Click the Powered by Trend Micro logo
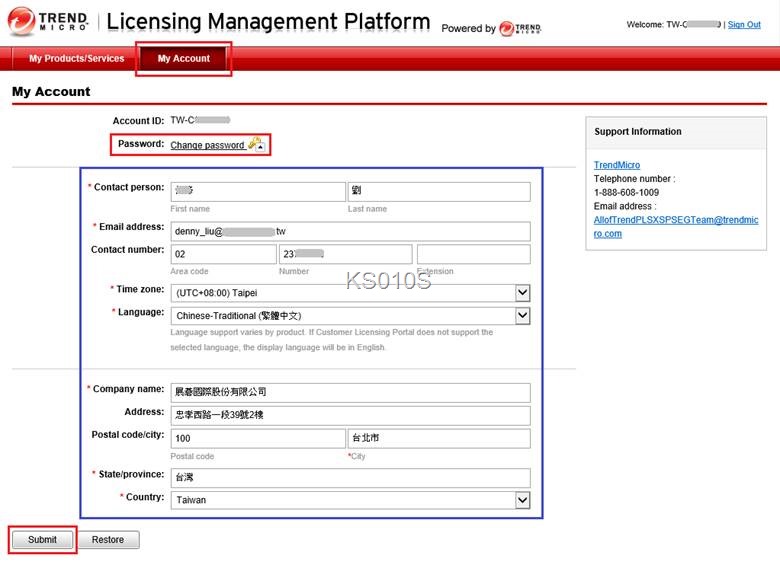This screenshot has height=565, width=780. [x=520, y=28]
